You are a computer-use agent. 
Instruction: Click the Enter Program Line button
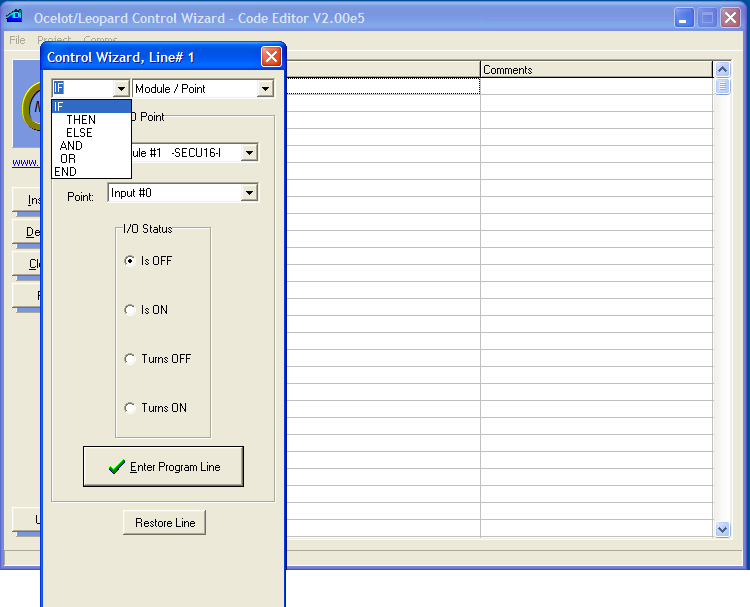(x=164, y=467)
